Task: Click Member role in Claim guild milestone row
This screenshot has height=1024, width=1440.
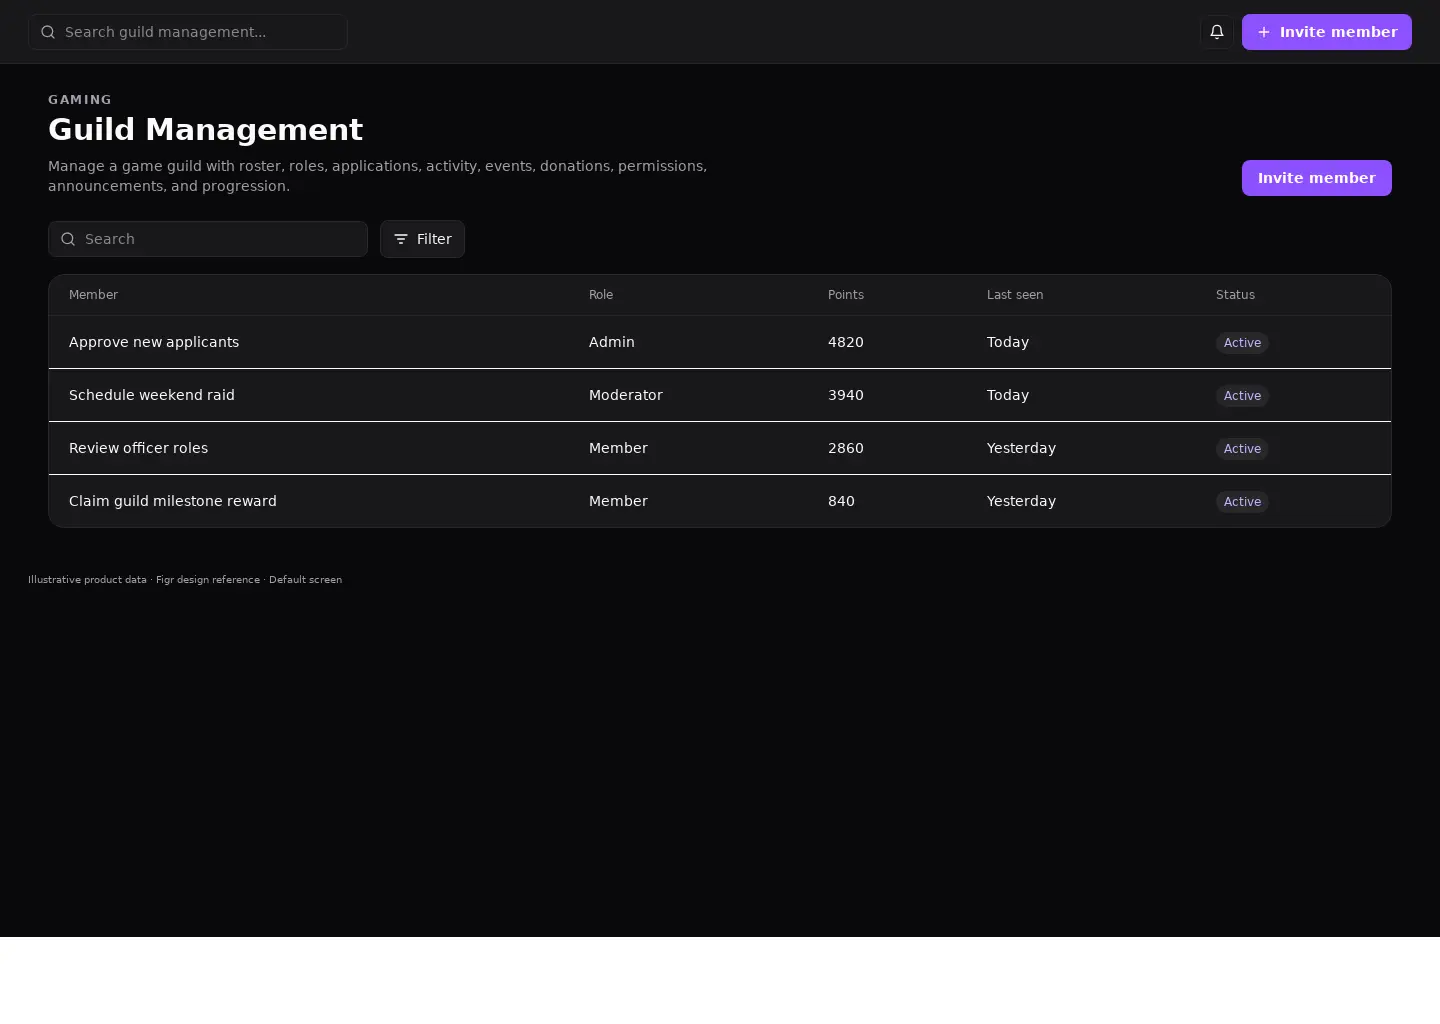Action: (618, 501)
